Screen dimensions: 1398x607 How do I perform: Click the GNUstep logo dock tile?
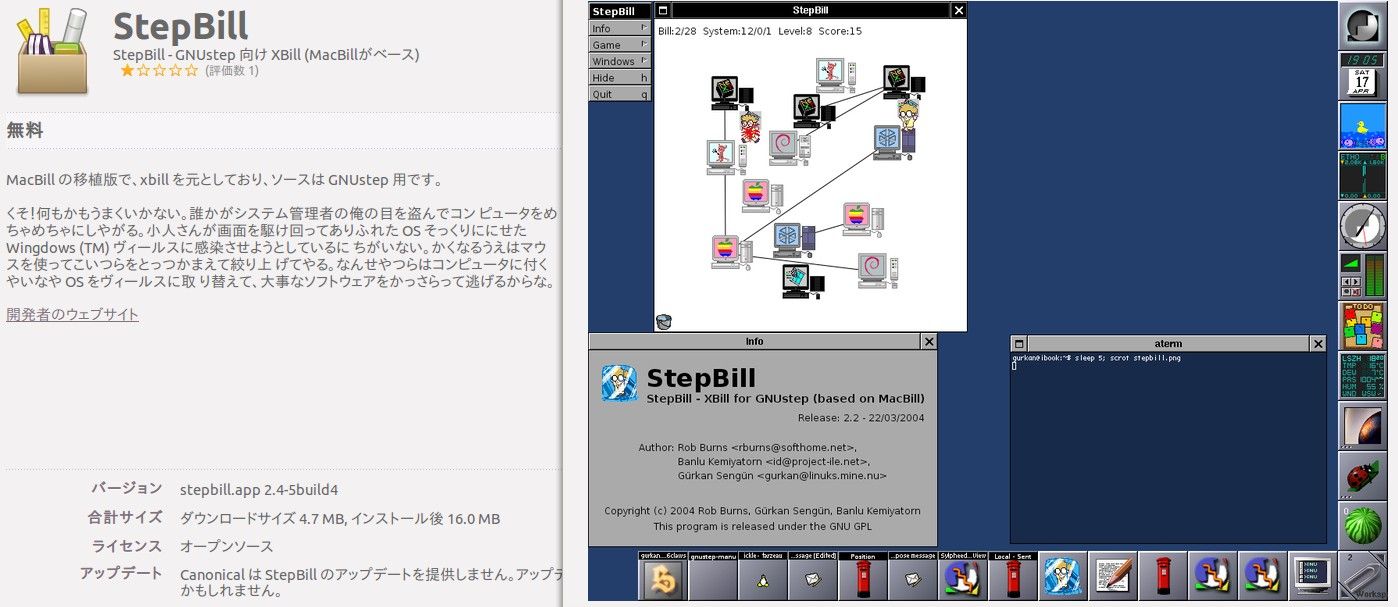[x=1362, y=26]
